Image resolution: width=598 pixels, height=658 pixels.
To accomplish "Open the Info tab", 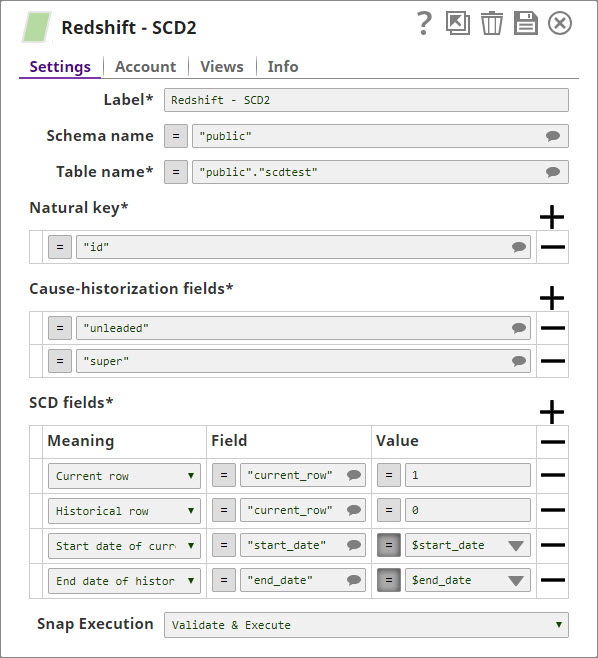I will coord(283,67).
